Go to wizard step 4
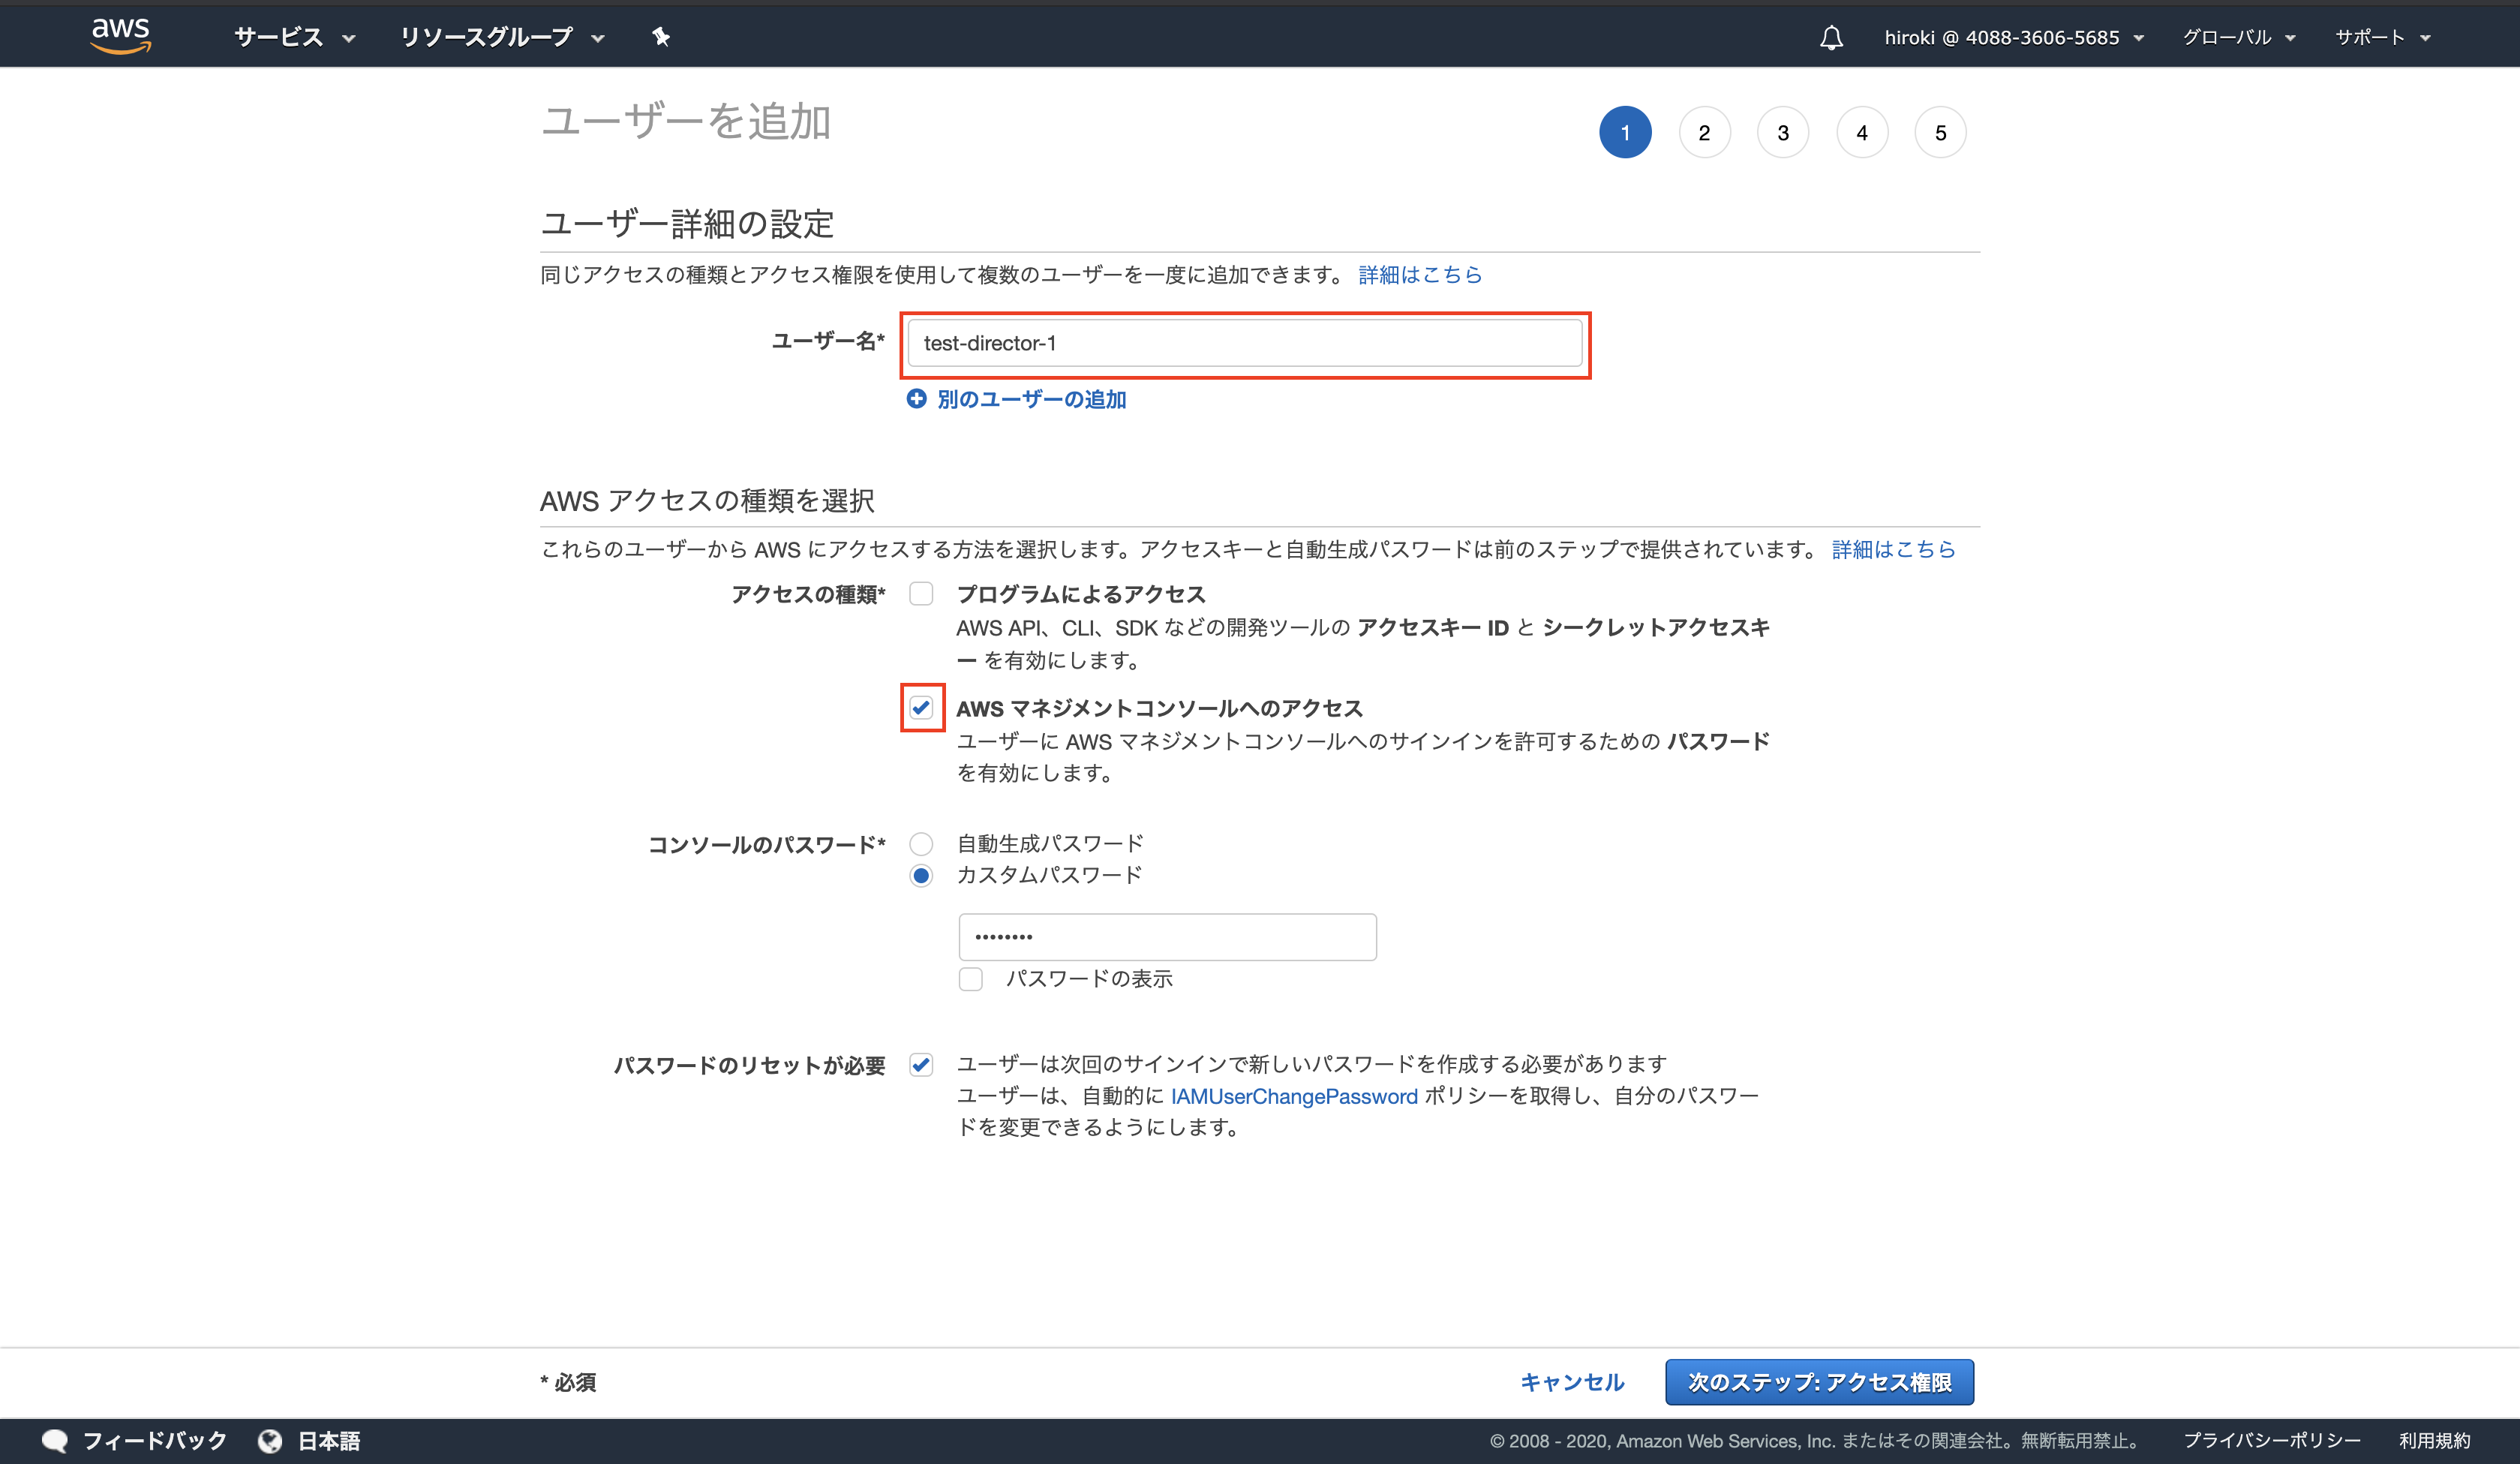 (1862, 132)
